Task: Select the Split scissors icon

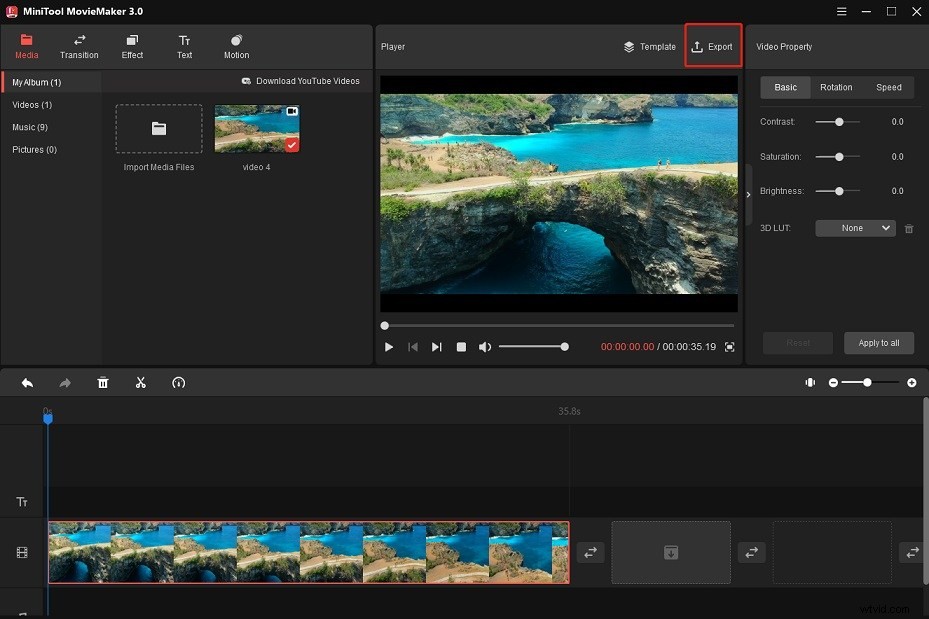Action: pyautogui.click(x=141, y=382)
